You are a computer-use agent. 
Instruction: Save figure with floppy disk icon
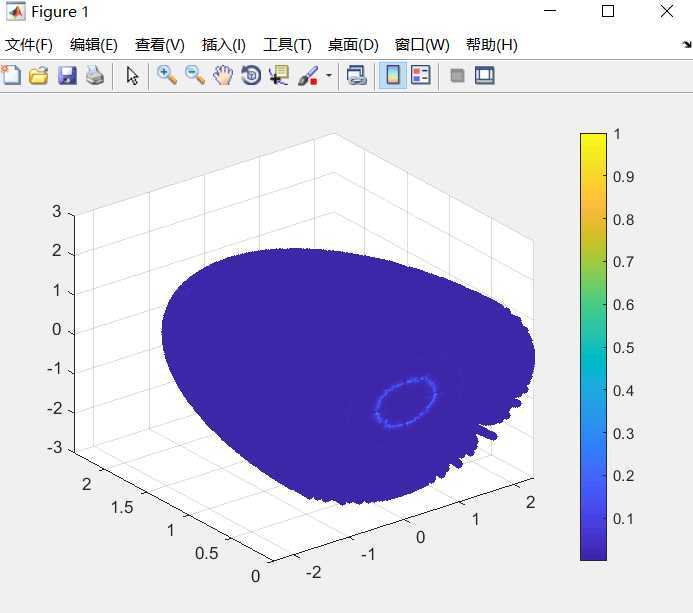[67, 76]
